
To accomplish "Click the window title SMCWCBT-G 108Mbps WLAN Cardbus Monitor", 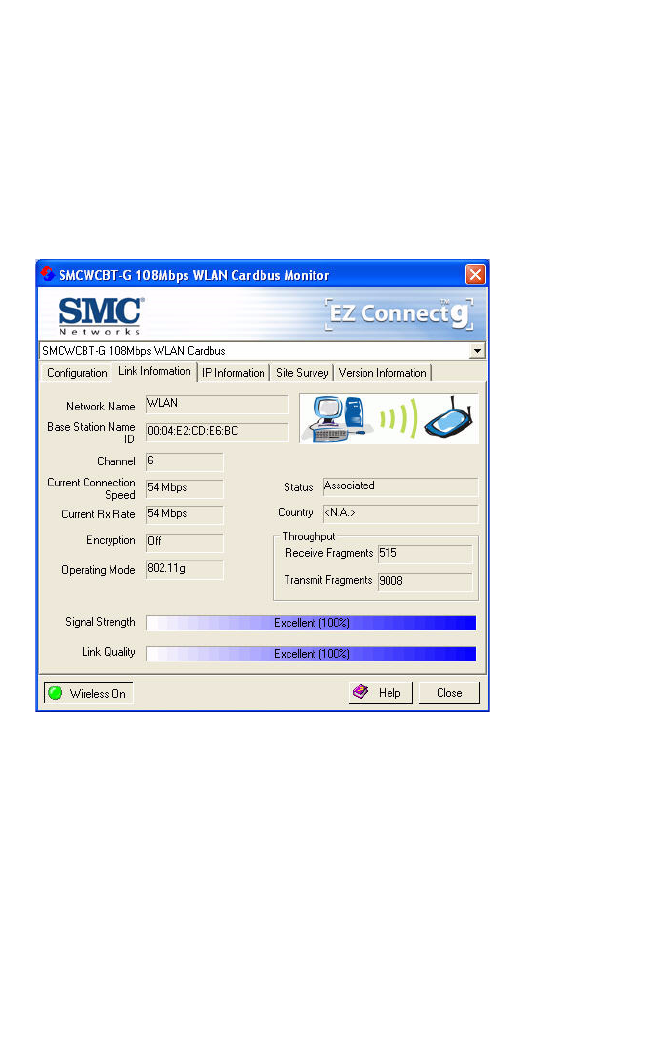I will (194, 275).
